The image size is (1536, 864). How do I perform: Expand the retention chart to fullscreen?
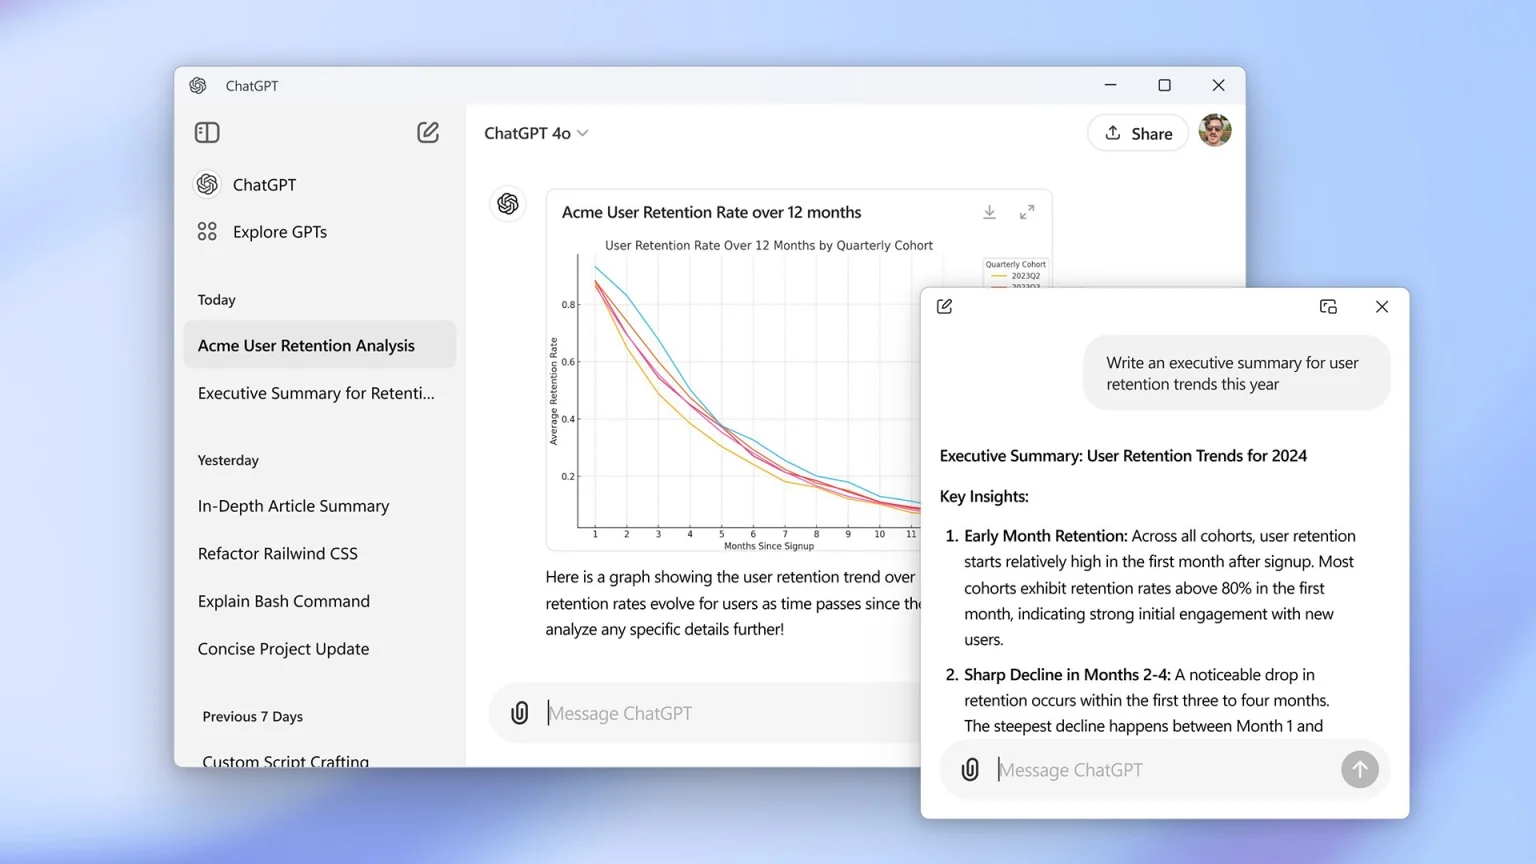pyautogui.click(x=1027, y=212)
